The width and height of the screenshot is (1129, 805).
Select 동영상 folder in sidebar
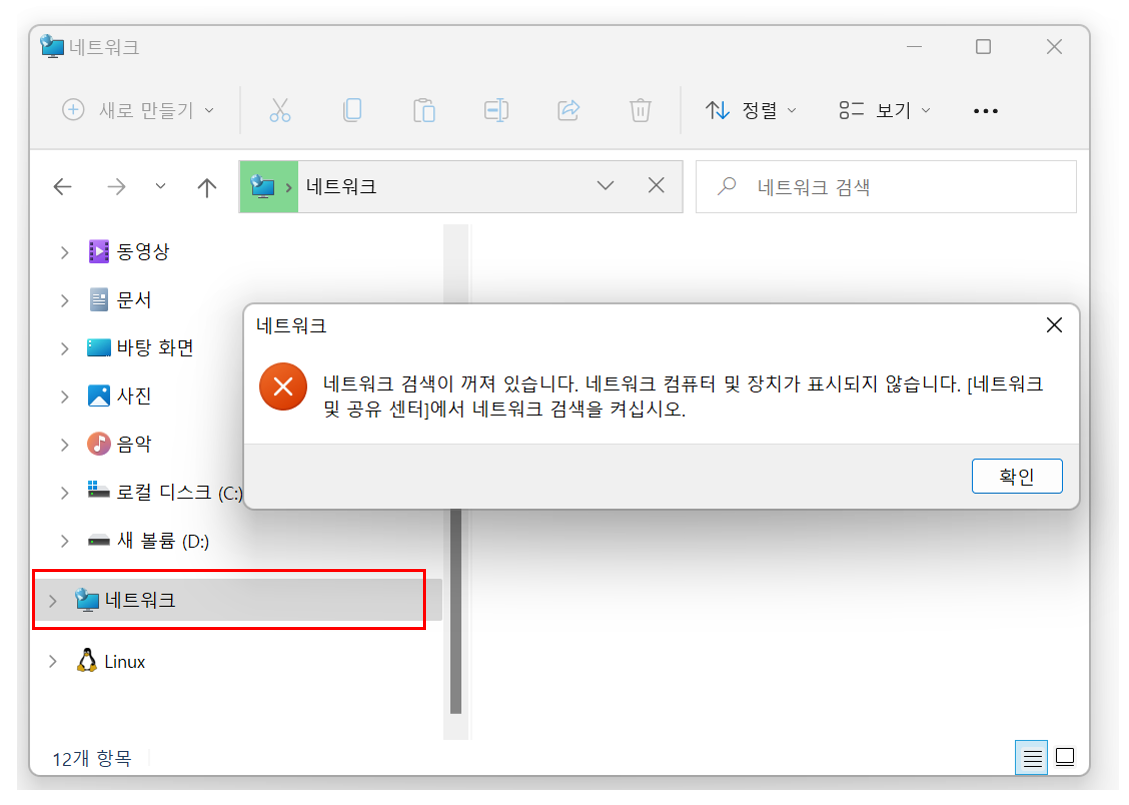pyautogui.click(x=129, y=251)
